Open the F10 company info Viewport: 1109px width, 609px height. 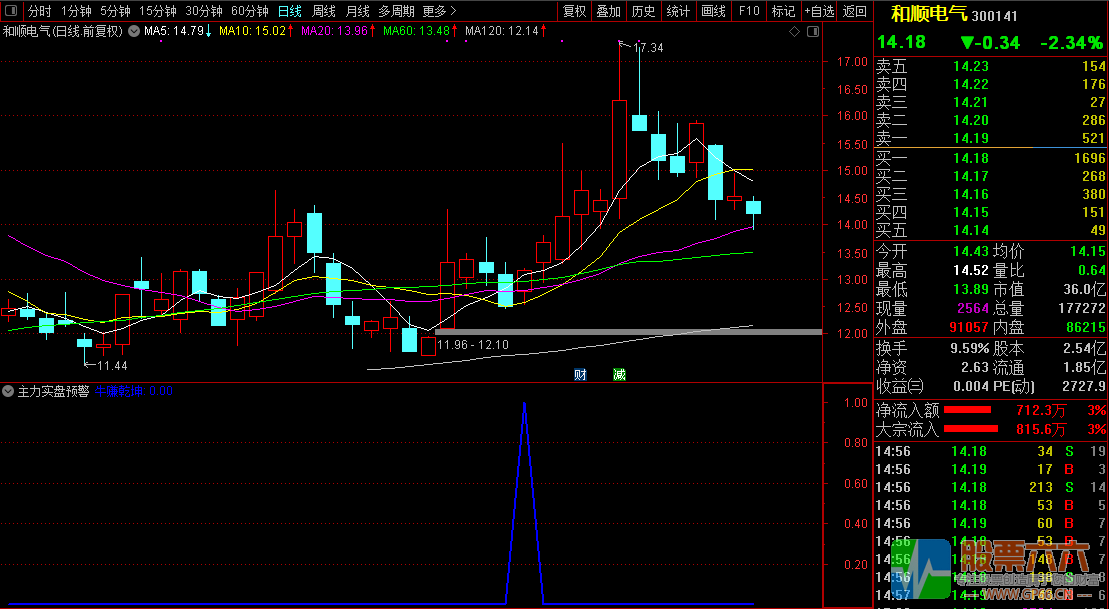click(748, 11)
